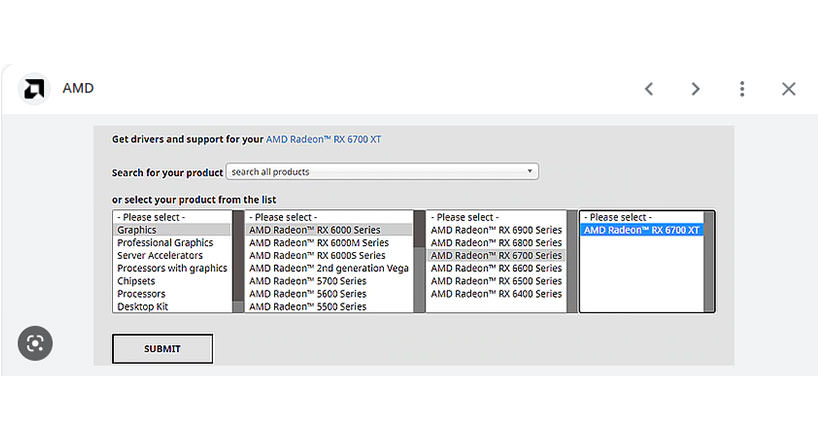Select AMD Radeon RX 6000M Series

tap(329, 243)
